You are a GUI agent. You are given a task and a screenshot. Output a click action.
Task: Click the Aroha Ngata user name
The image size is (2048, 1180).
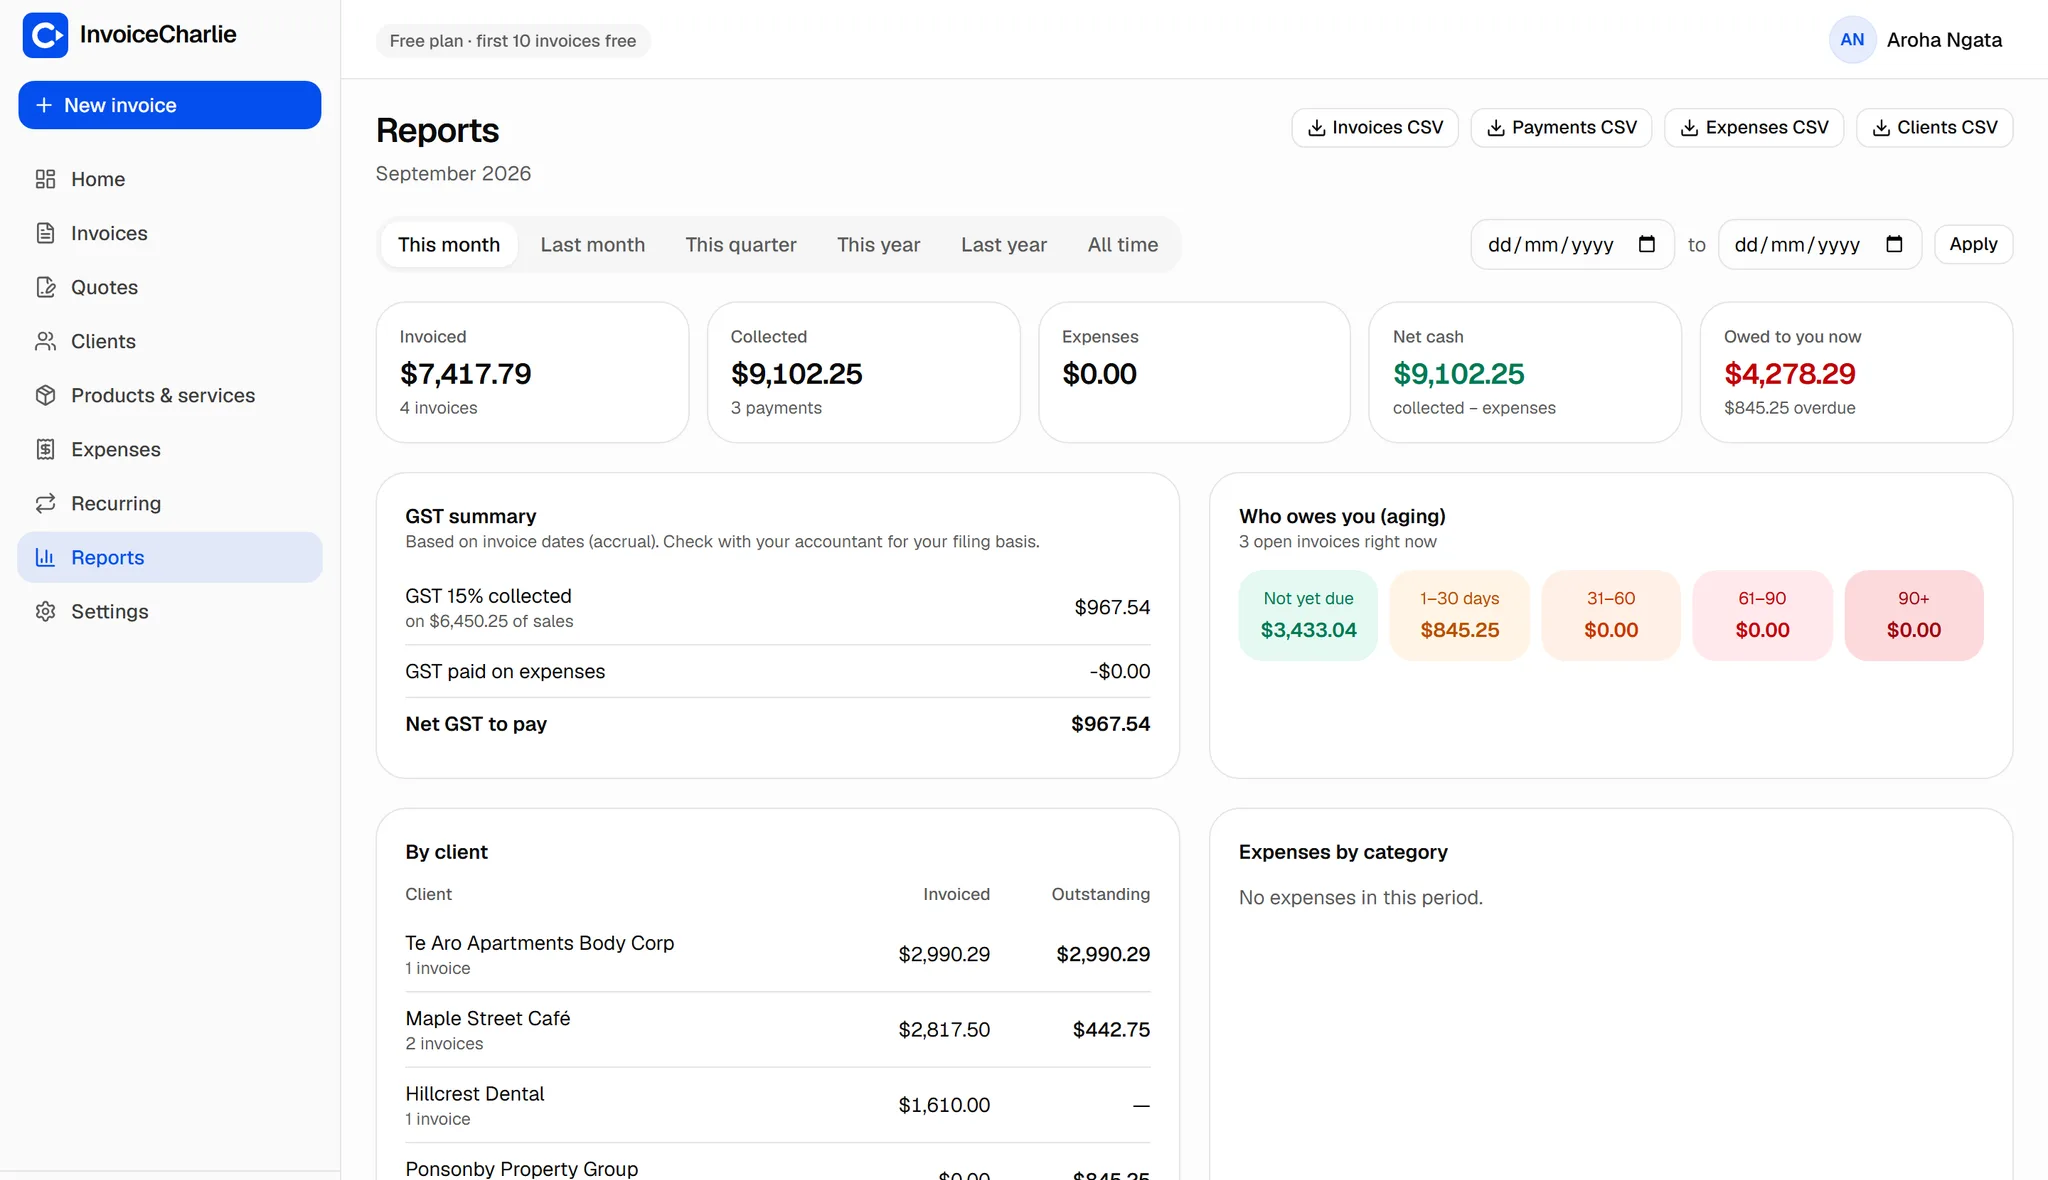point(1944,40)
